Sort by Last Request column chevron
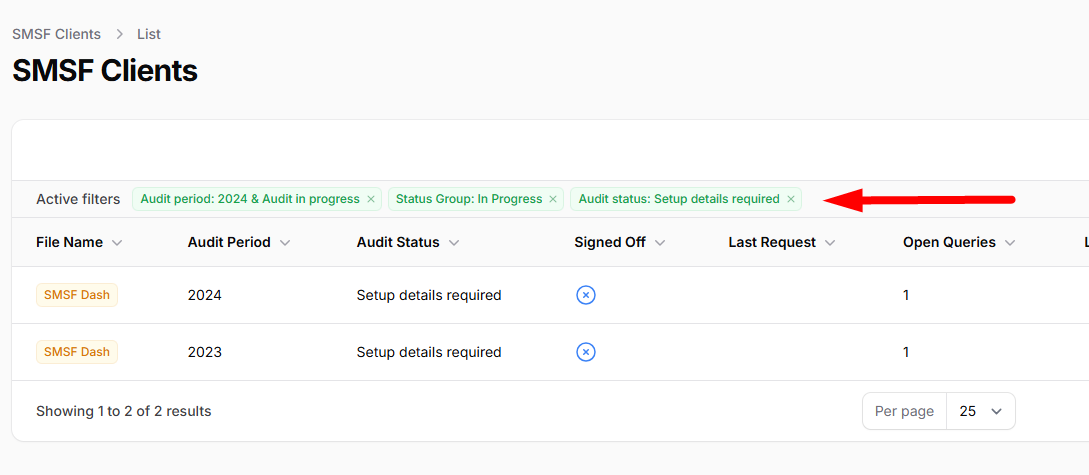Image resolution: width=1089 pixels, height=475 pixels. coord(830,242)
